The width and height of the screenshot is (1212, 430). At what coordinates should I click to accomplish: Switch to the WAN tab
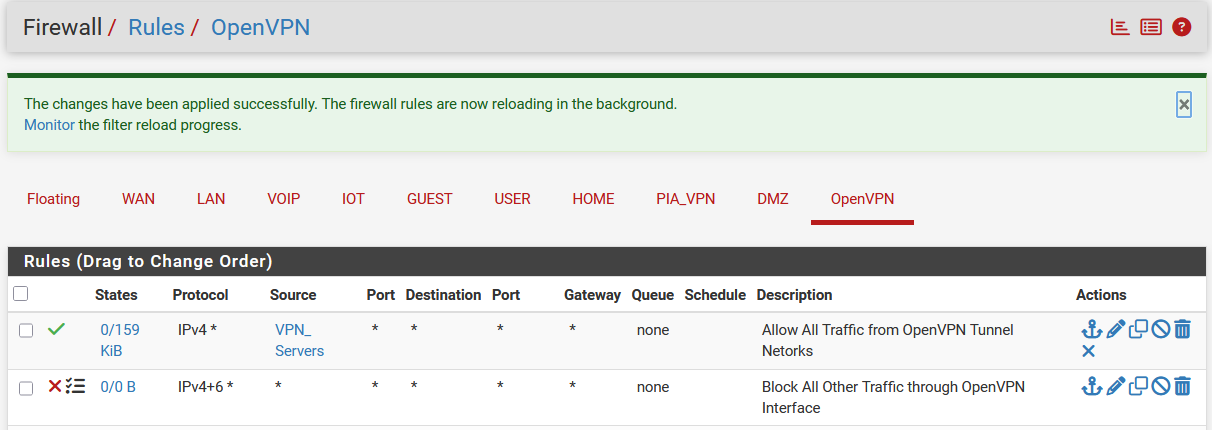point(138,199)
